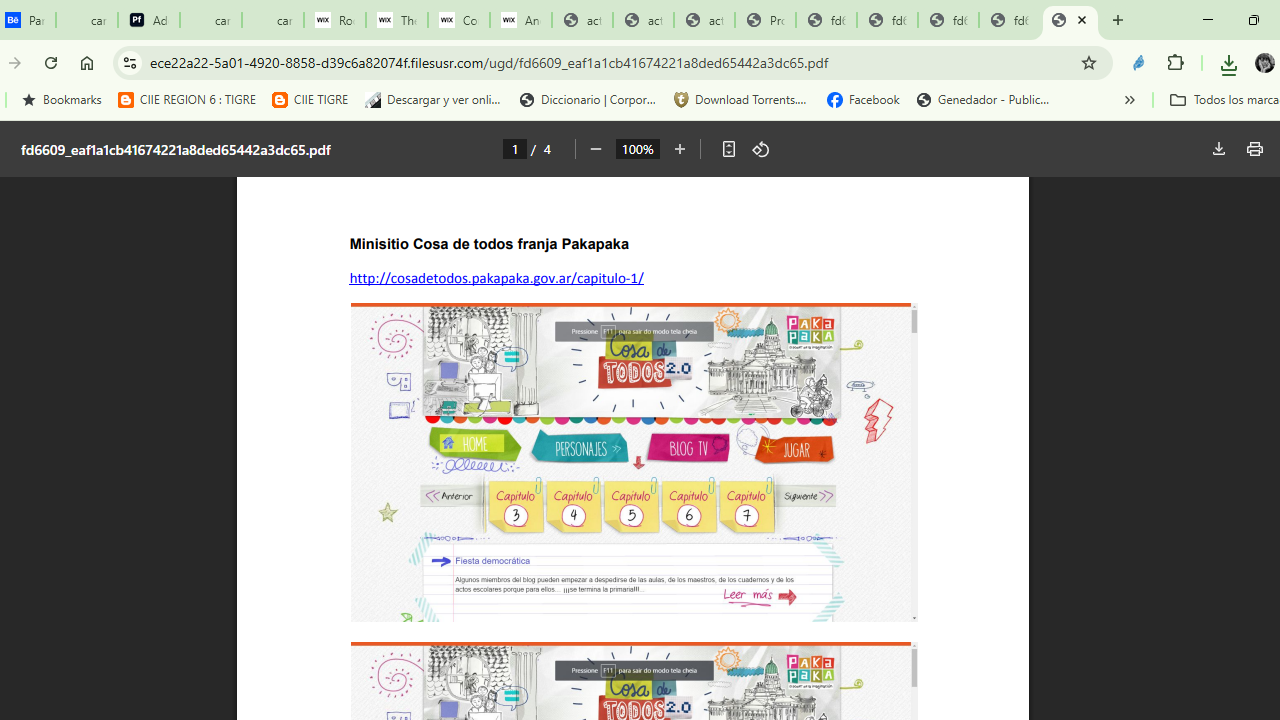Open Descargar y ver onli... bookmark
Viewport: 1280px width, 720px height.
tap(434, 100)
